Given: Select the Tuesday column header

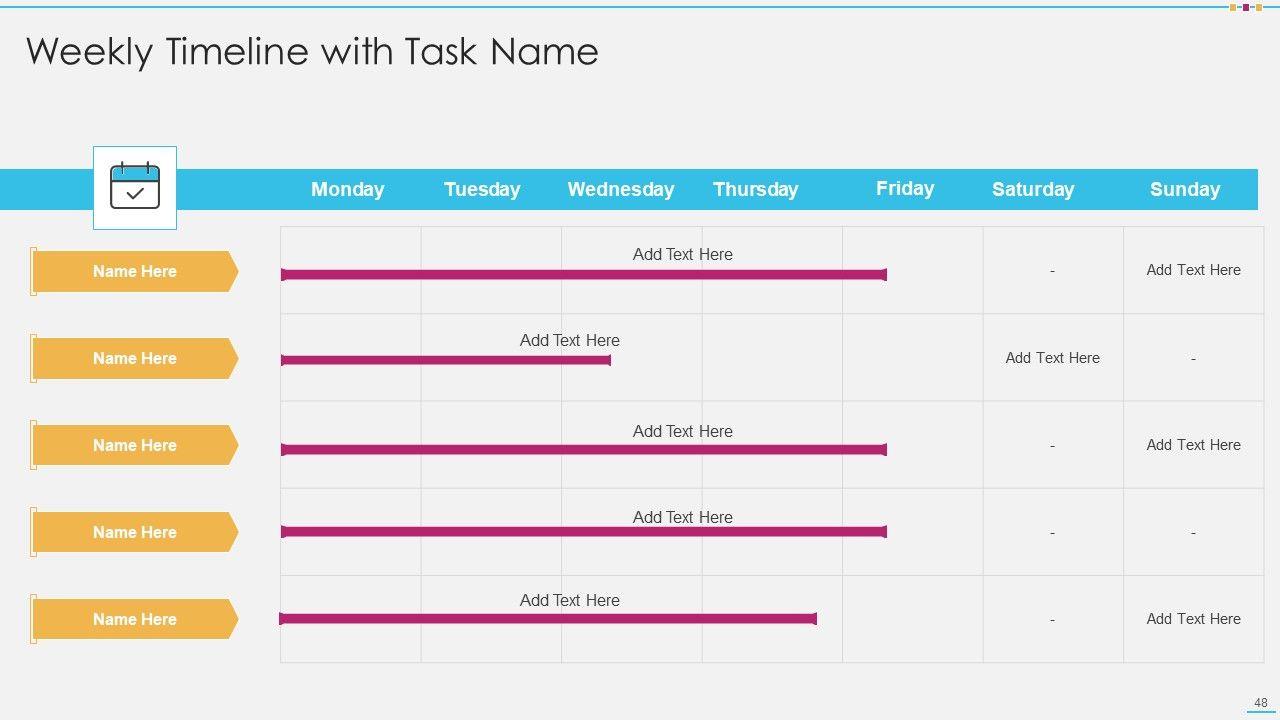Looking at the screenshot, I should coord(482,190).
